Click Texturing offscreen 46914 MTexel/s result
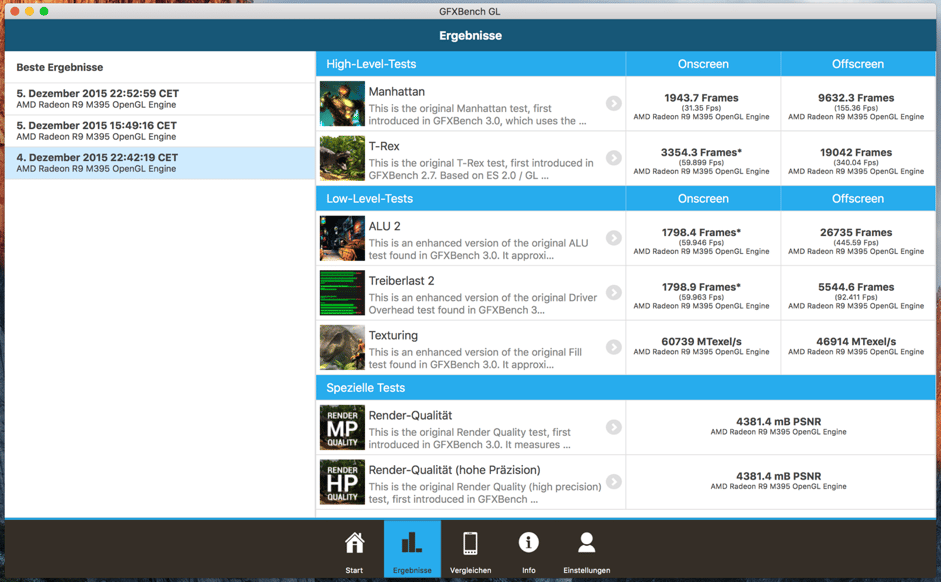941x582 pixels. [x=856, y=341]
